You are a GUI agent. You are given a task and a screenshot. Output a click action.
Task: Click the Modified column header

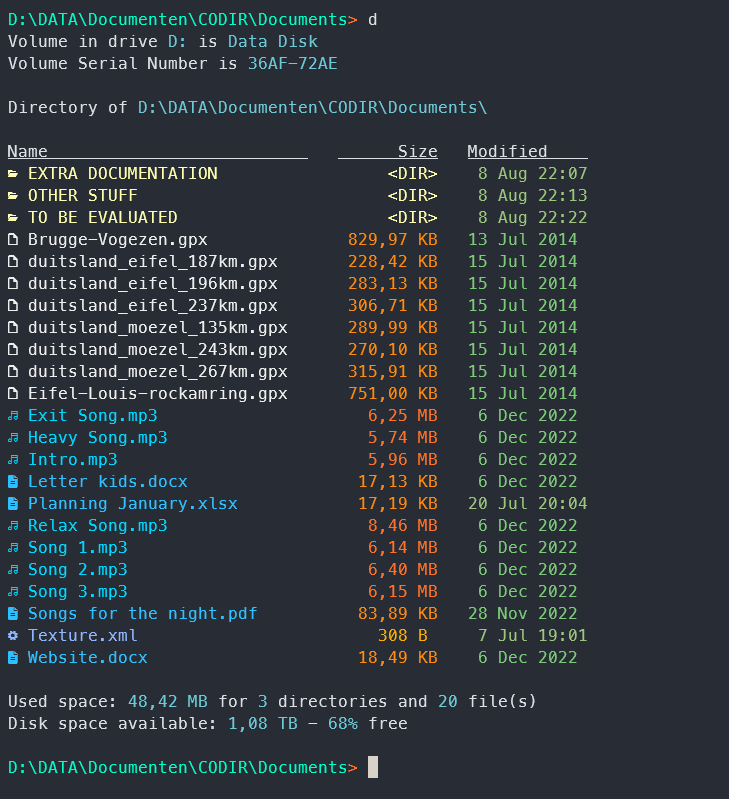click(x=507, y=152)
